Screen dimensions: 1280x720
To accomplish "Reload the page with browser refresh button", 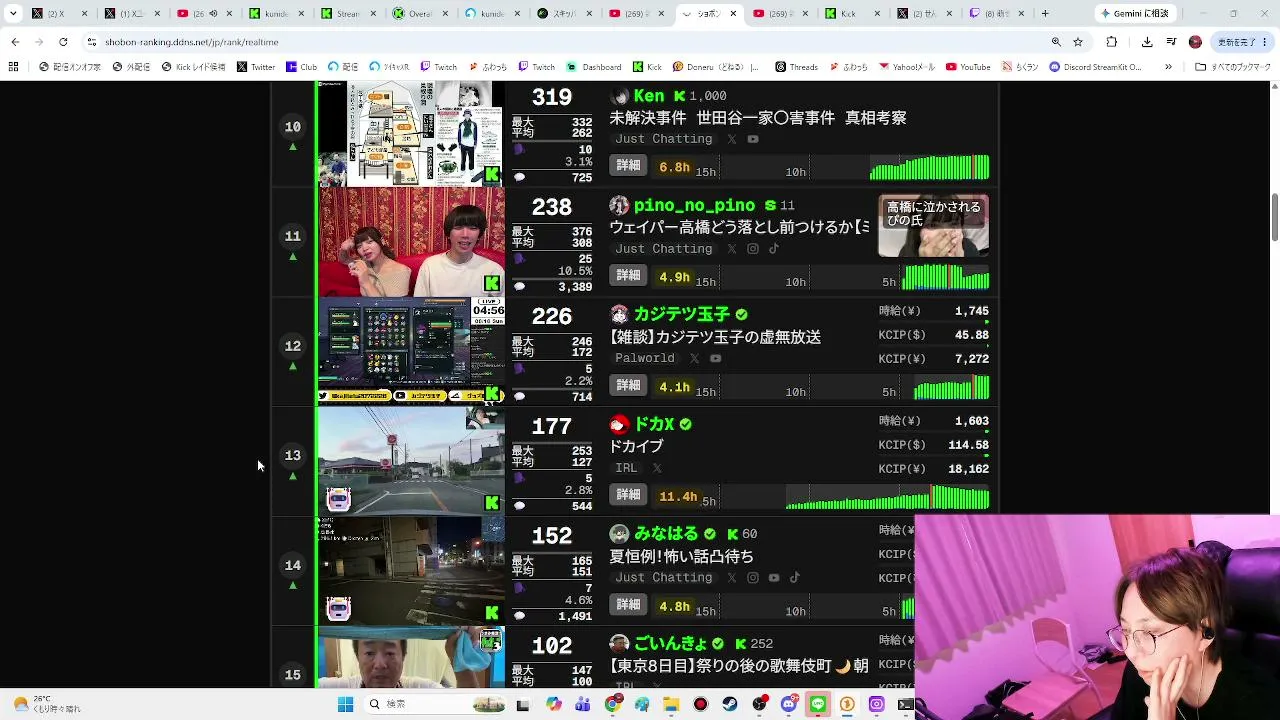I will point(63,42).
